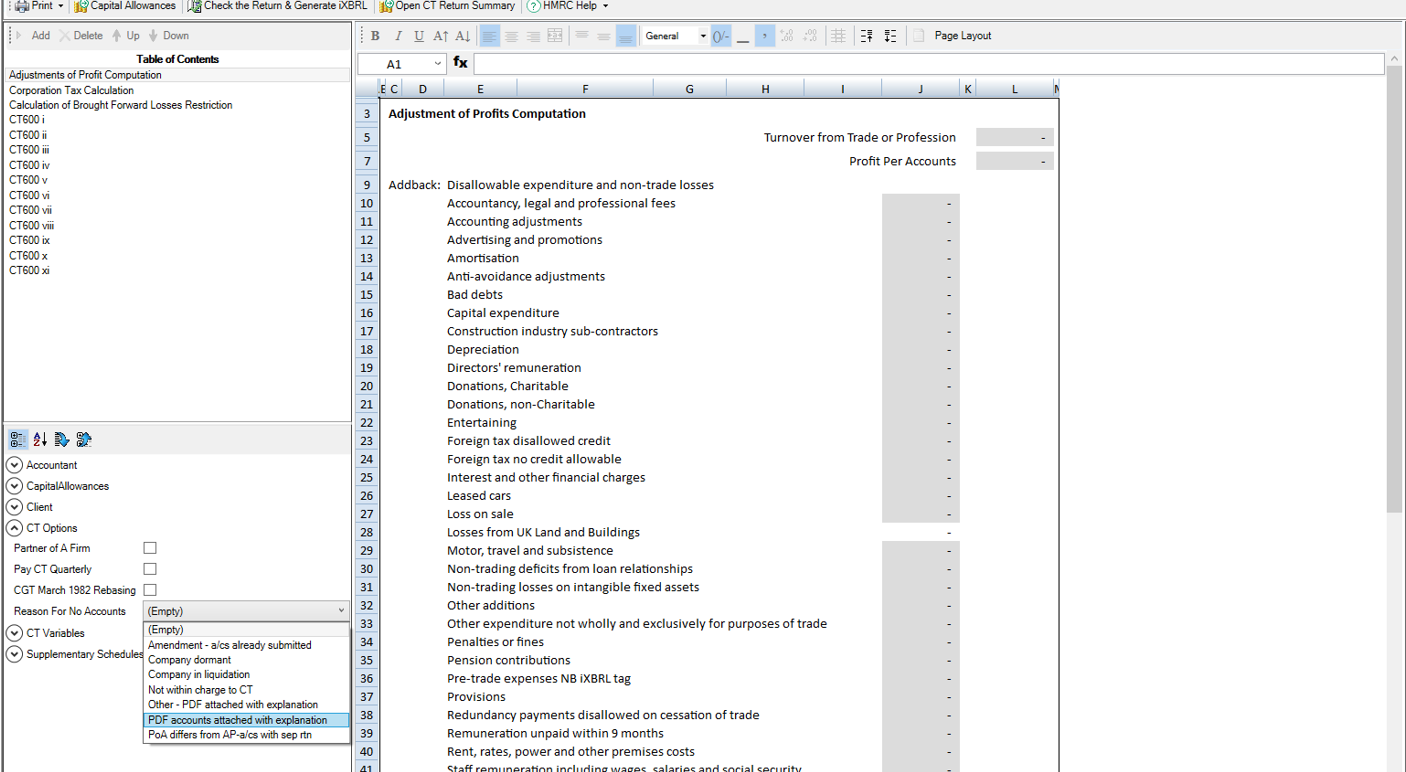Apply italic formatting
The image size is (1406, 772).
coord(397,36)
